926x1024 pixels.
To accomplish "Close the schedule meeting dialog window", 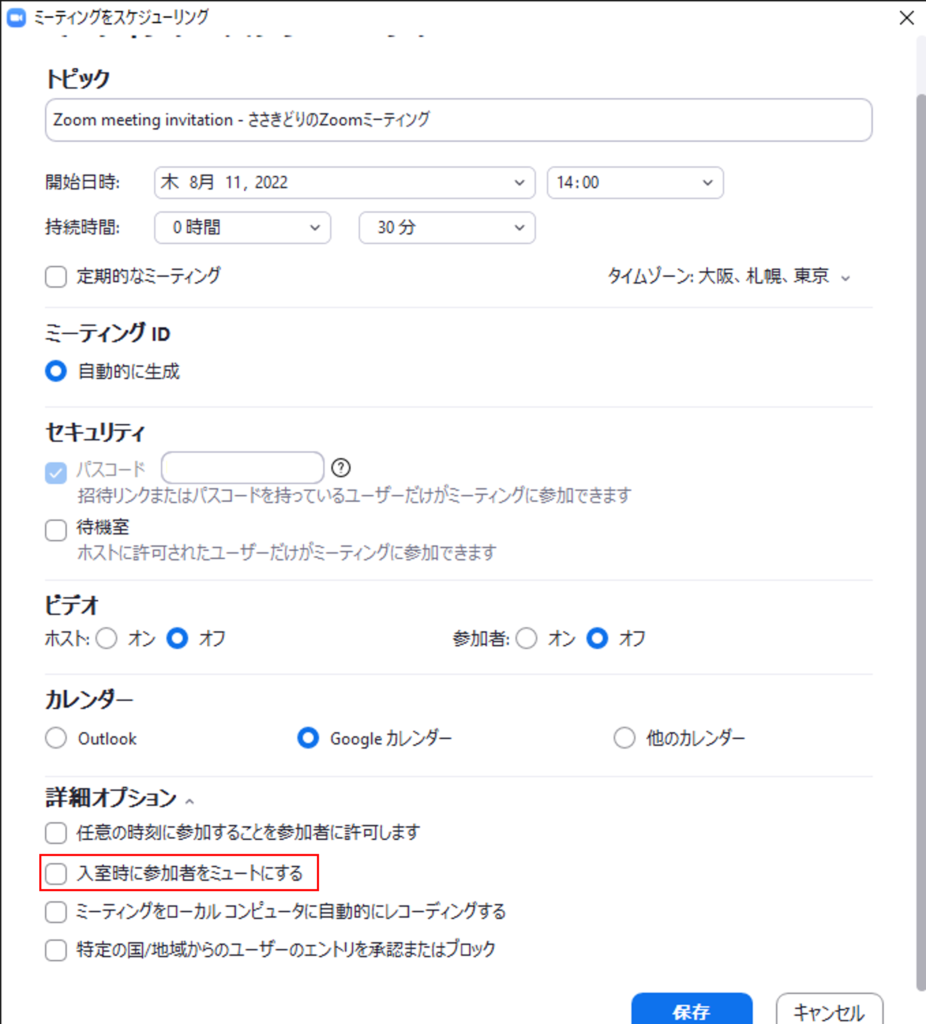I will click(906, 17).
